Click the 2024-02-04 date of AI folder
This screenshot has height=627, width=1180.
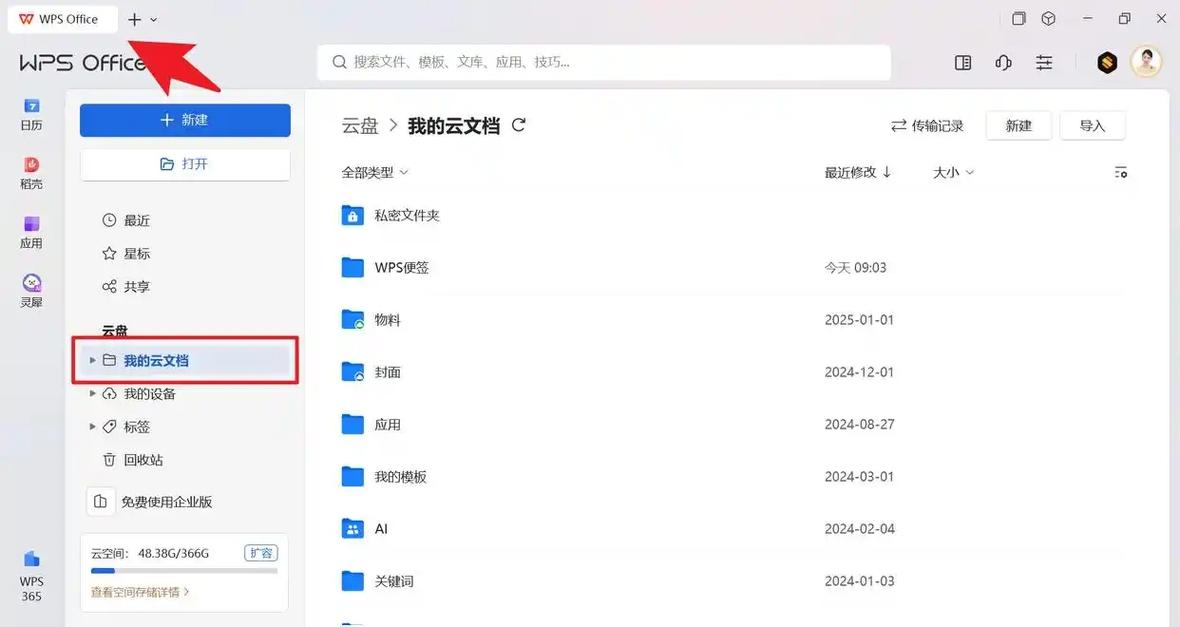[x=859, y=529]
